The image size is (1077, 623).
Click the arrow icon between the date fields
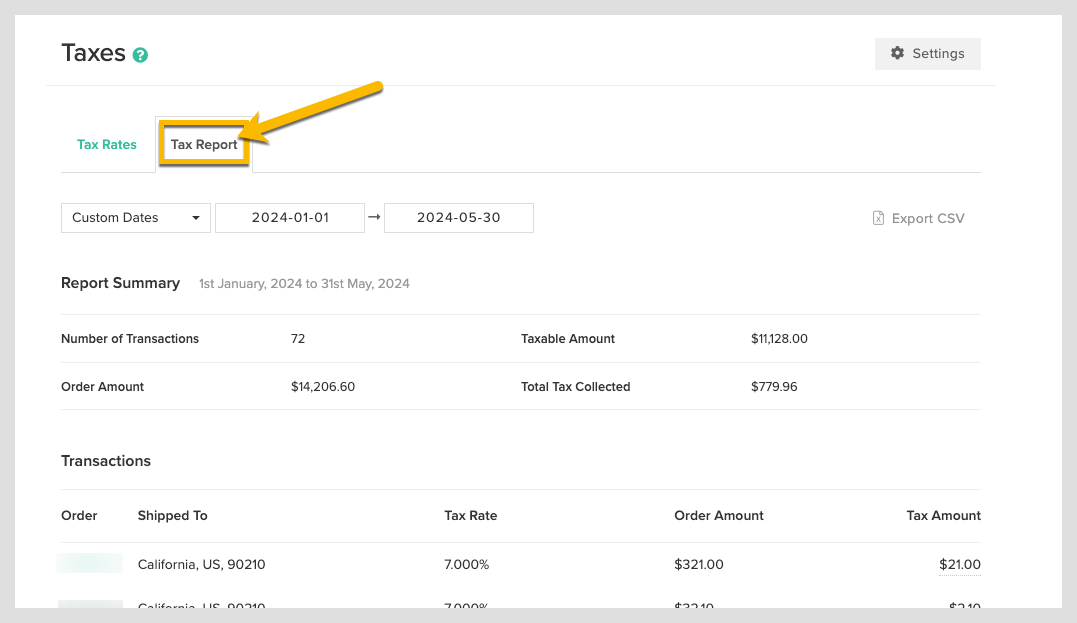pos(373,217)
